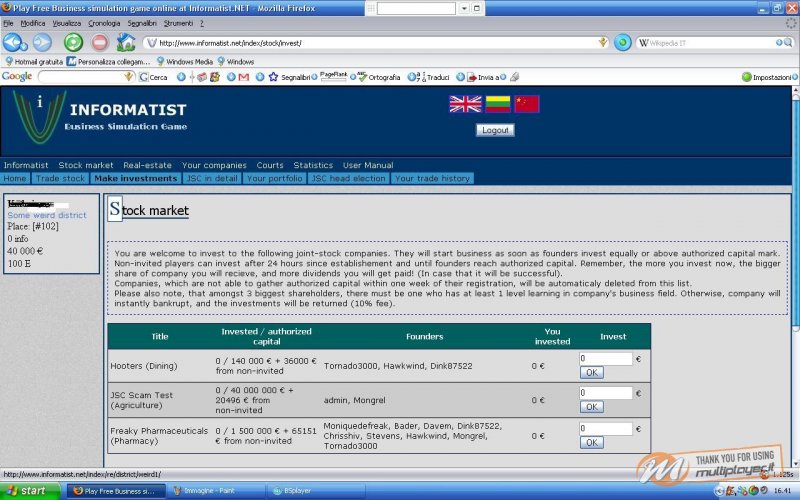The image size is (800, 500).
Task: Click the Ortografia spell-check icon
Action: point(362,77)
